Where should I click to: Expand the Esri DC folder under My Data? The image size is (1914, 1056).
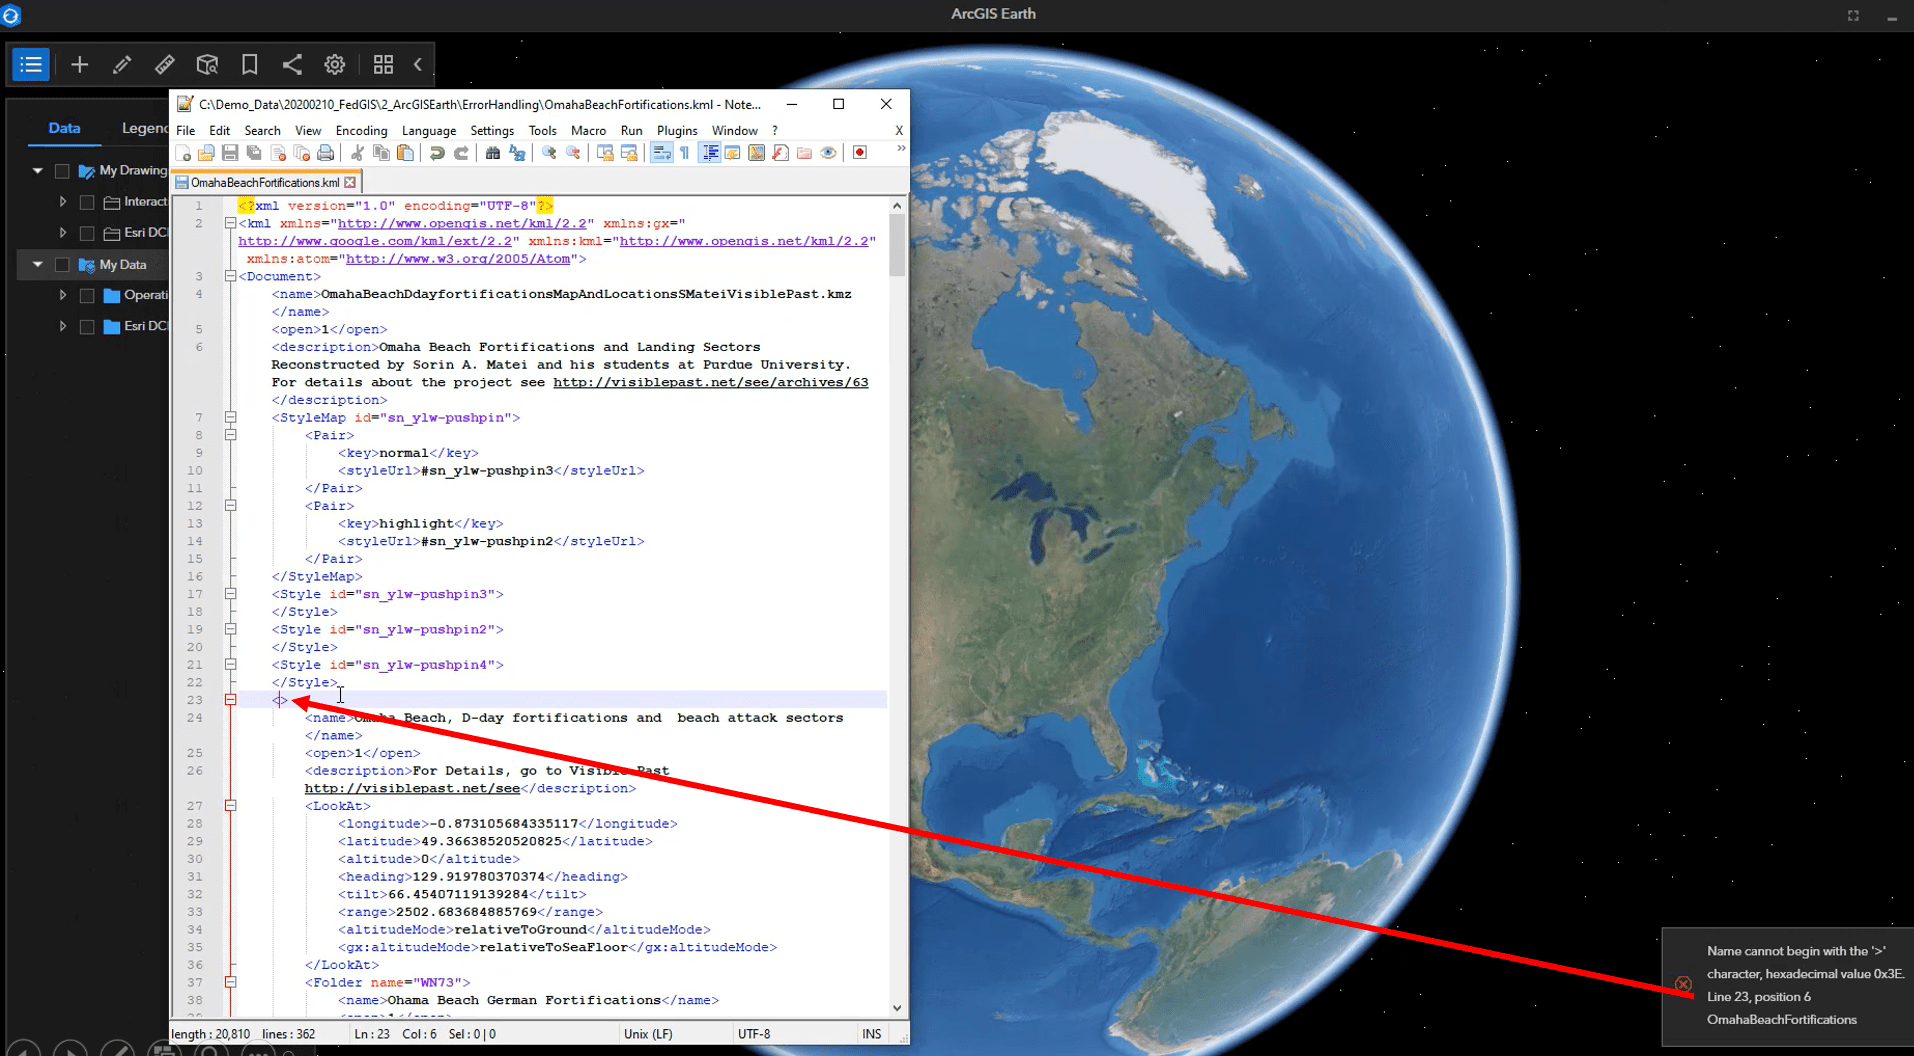tap(62, 326)
